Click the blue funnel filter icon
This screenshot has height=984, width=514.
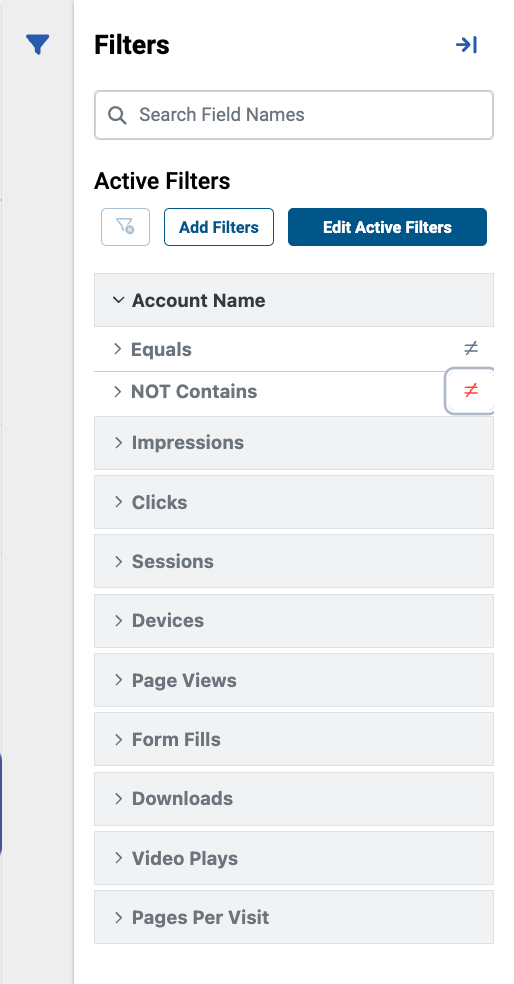[x=38, y=45]
